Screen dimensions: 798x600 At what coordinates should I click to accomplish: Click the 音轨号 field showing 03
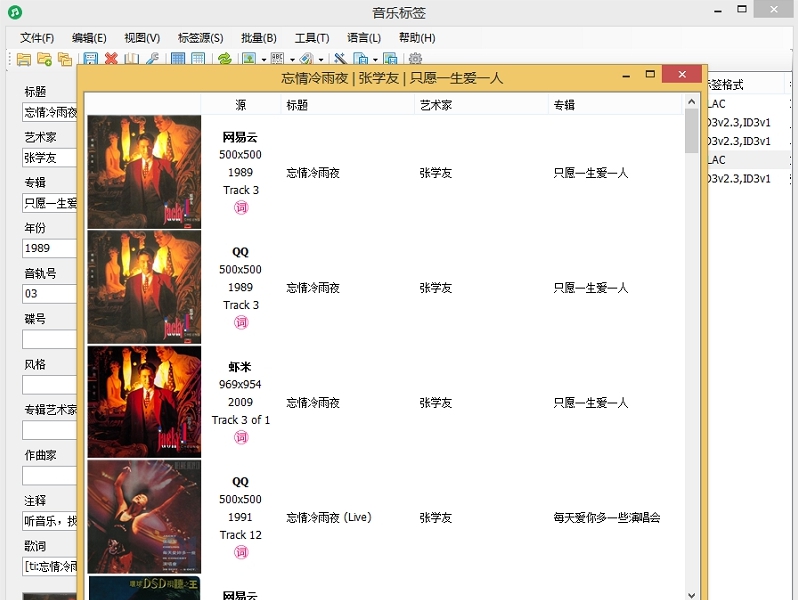click(49, 294)
